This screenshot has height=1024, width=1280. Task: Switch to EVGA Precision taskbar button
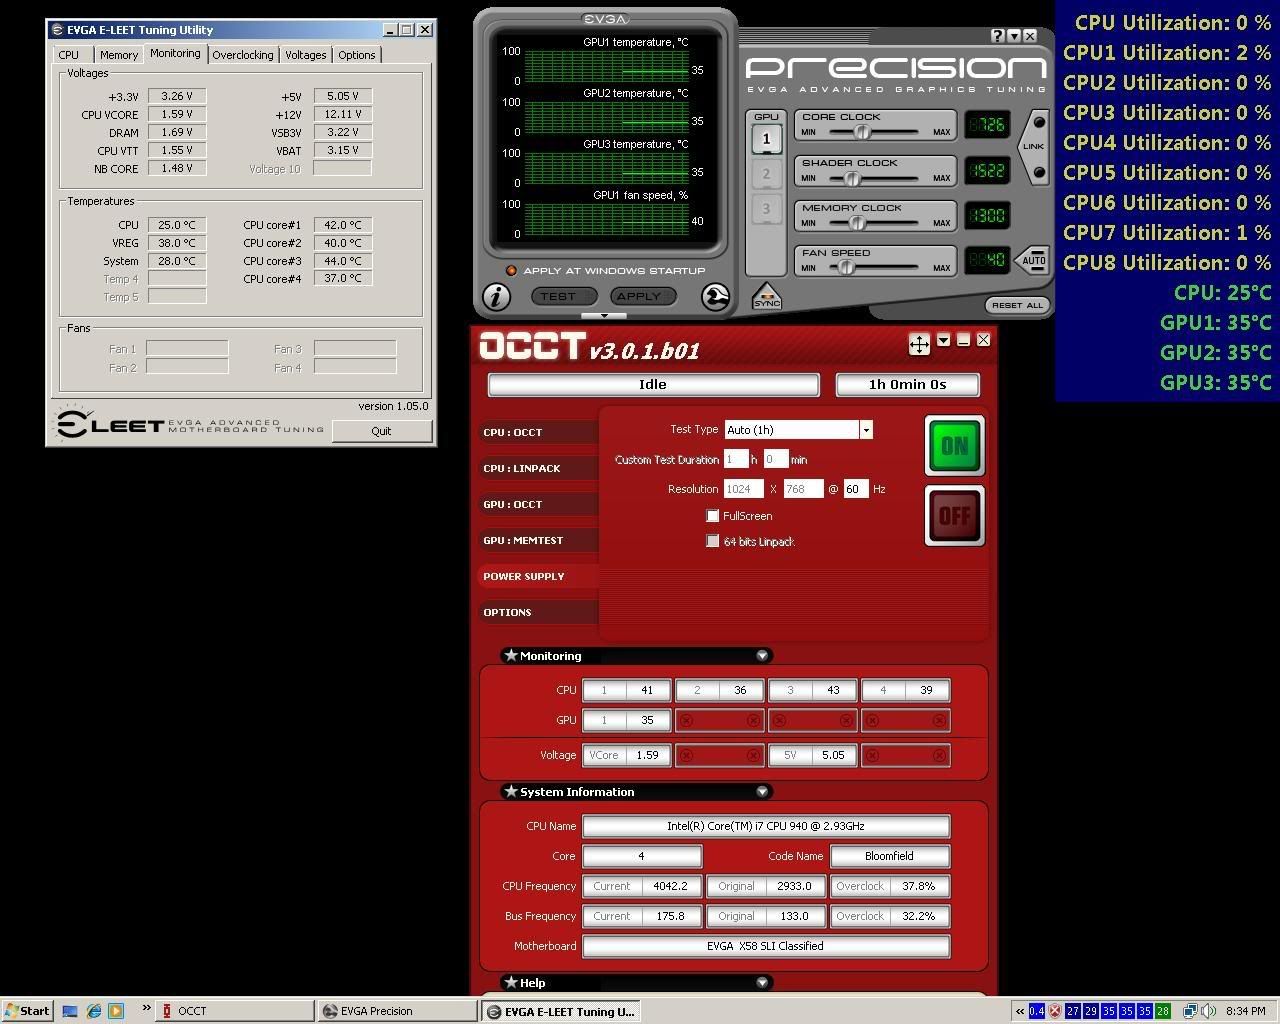coord(397,1011)
